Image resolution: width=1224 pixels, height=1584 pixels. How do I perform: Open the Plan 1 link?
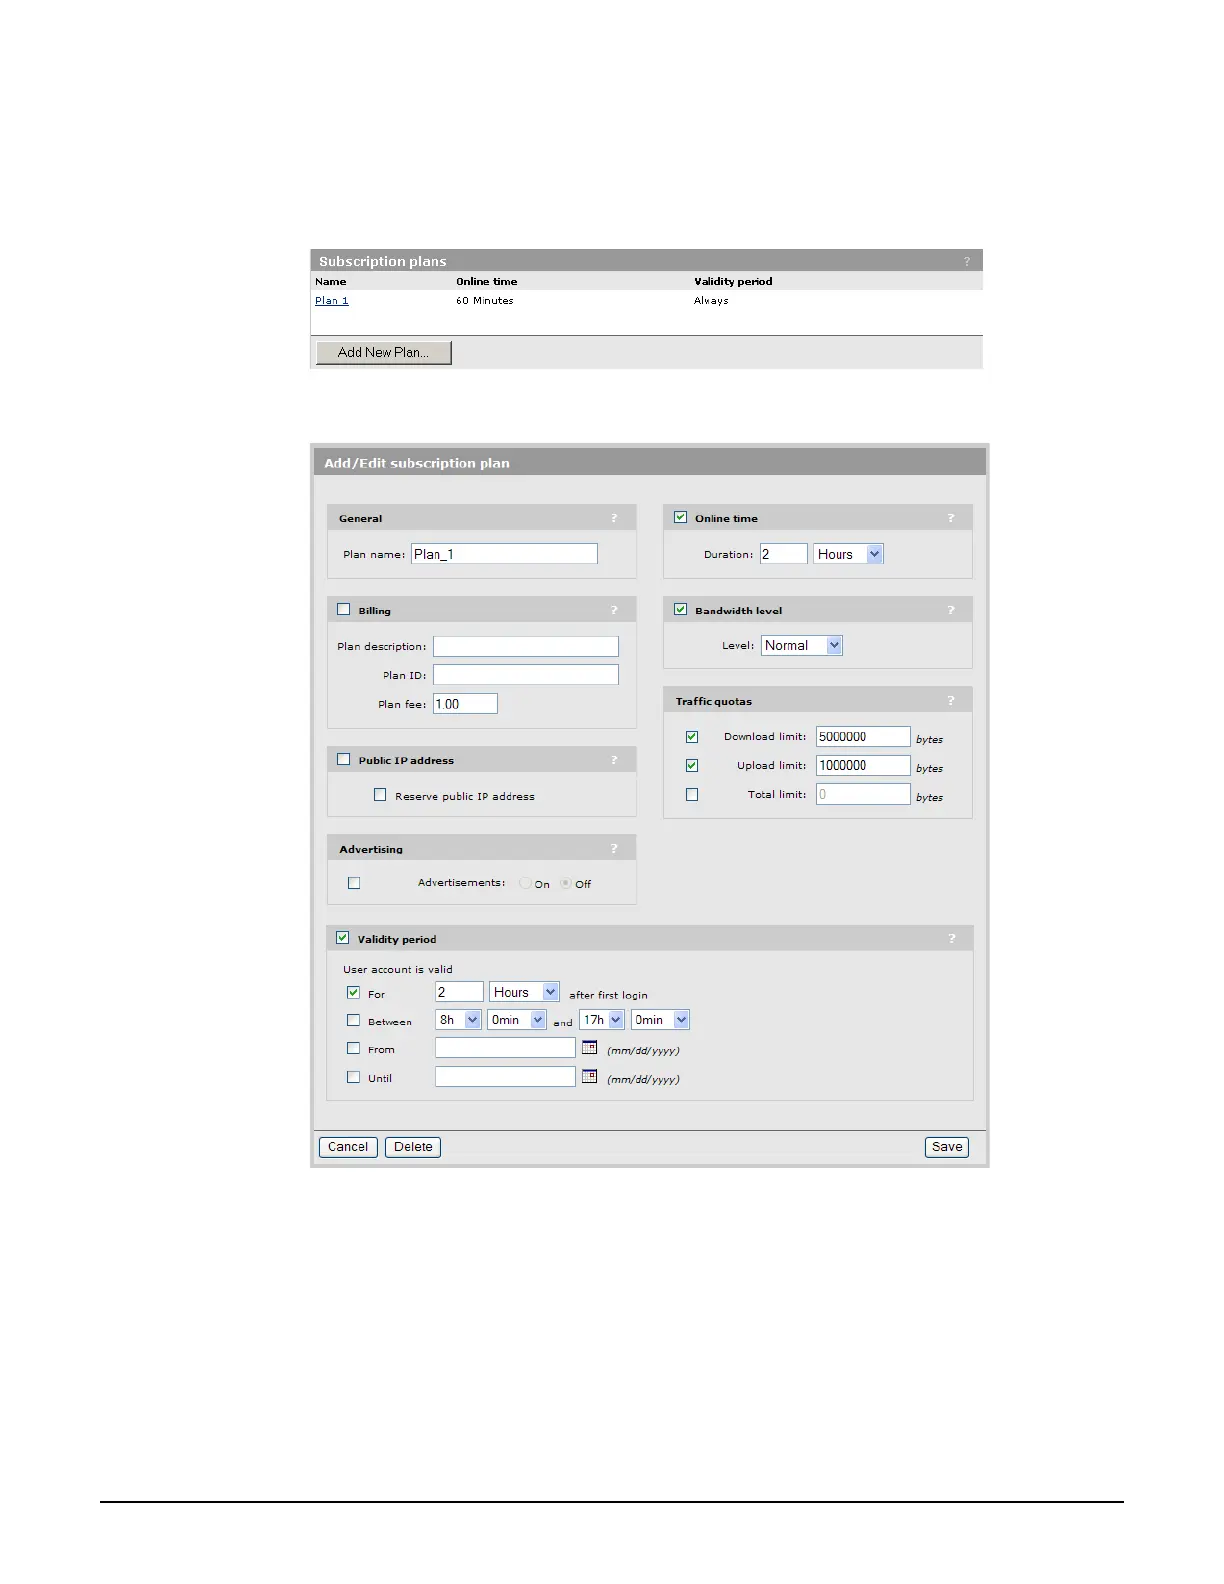point(332,300)
